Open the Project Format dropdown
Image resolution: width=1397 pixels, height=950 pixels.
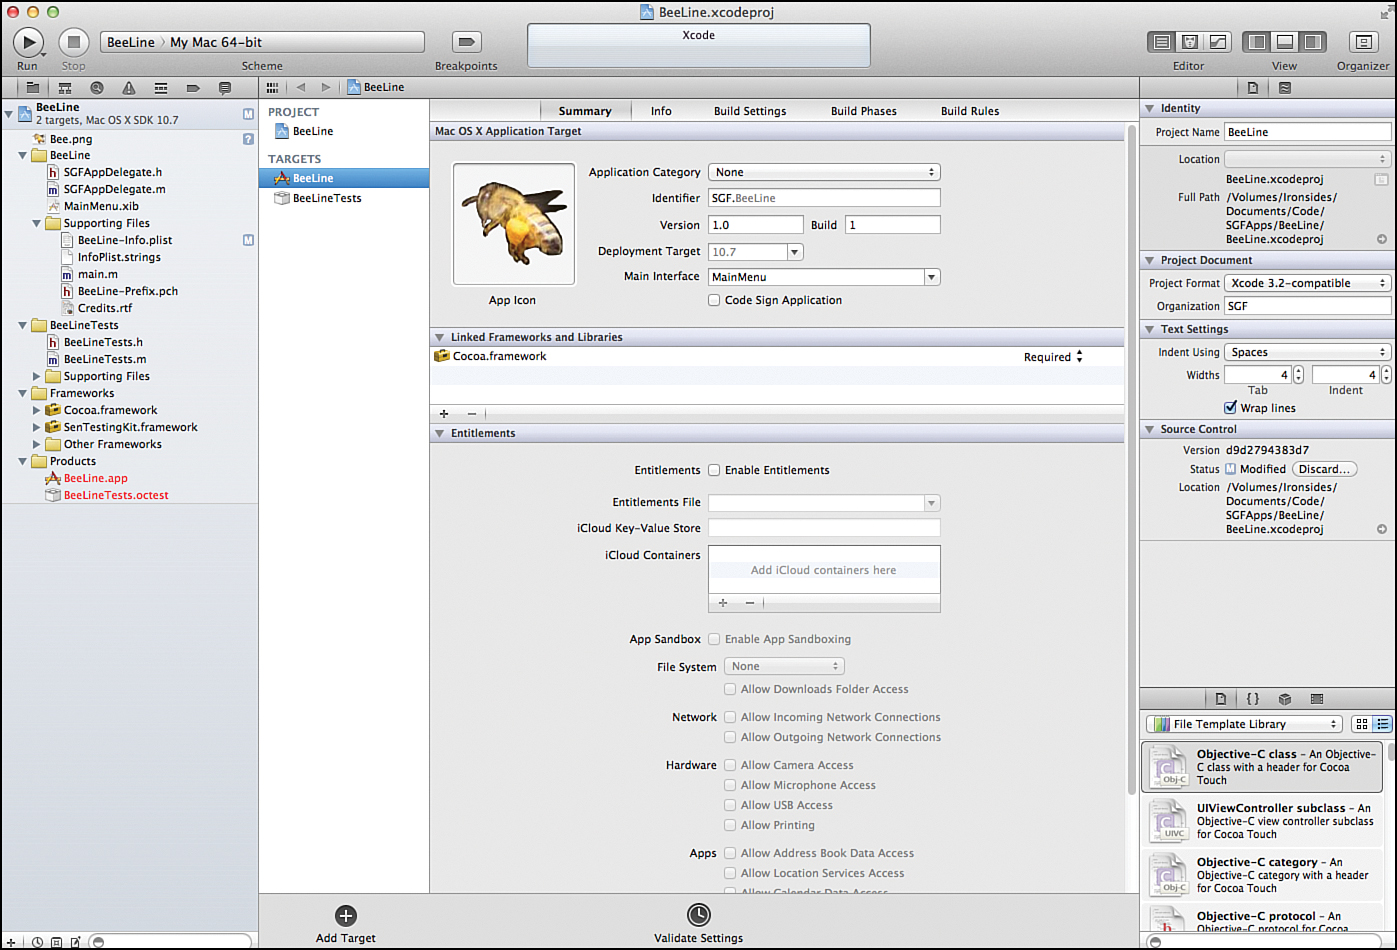(x=1308, y=283)
